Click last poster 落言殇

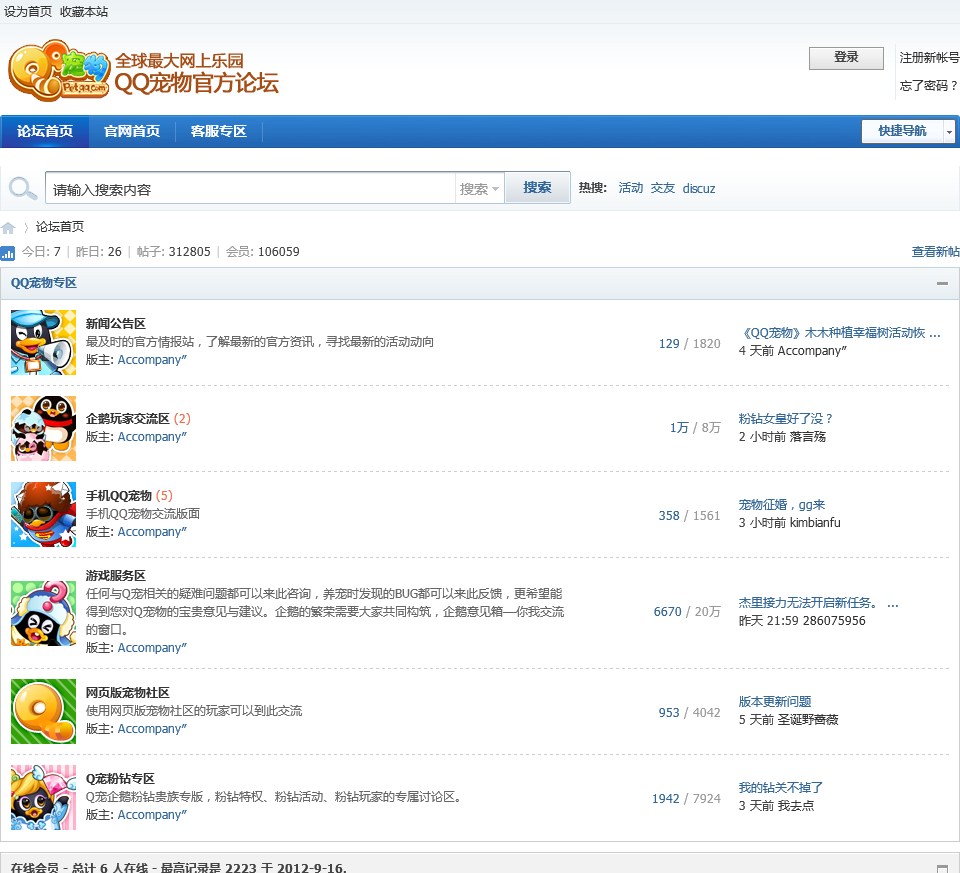(808, 437)
